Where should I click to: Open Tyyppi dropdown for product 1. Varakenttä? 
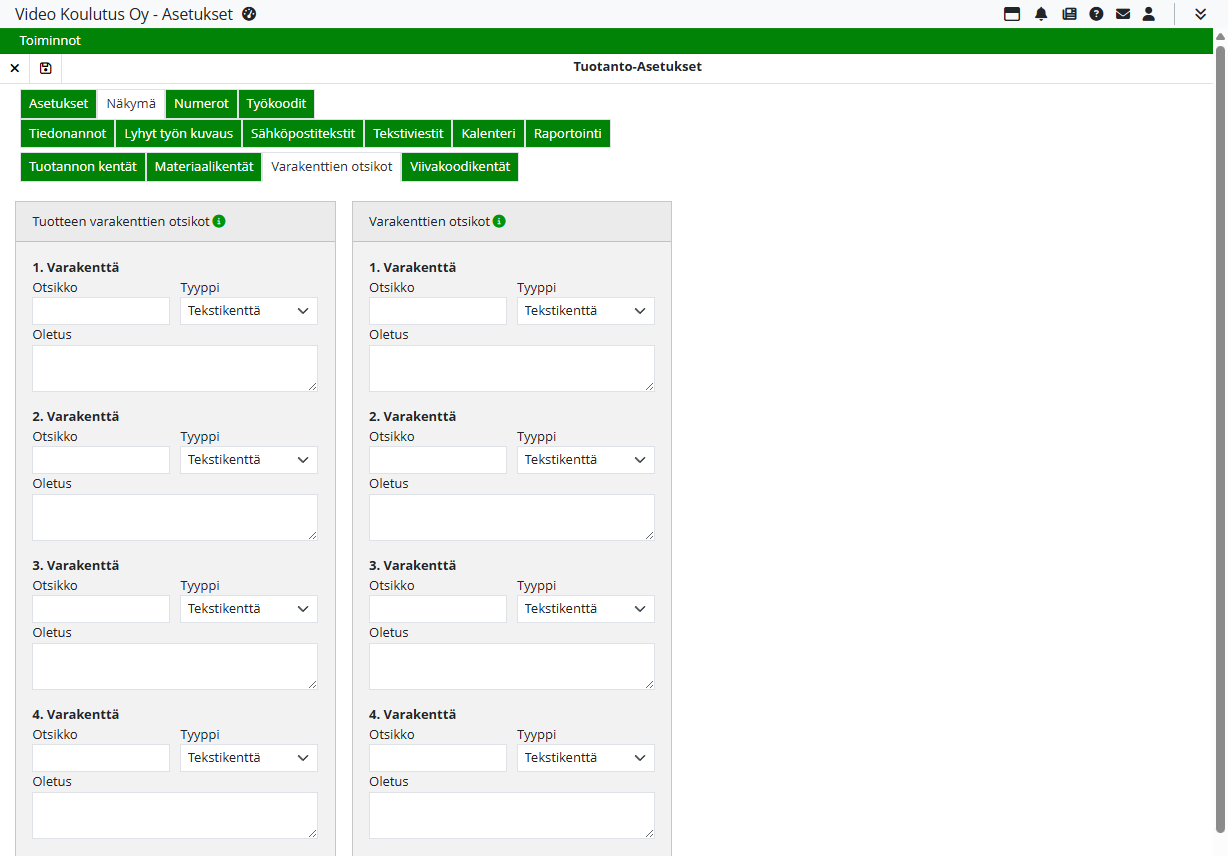point(249,311)
